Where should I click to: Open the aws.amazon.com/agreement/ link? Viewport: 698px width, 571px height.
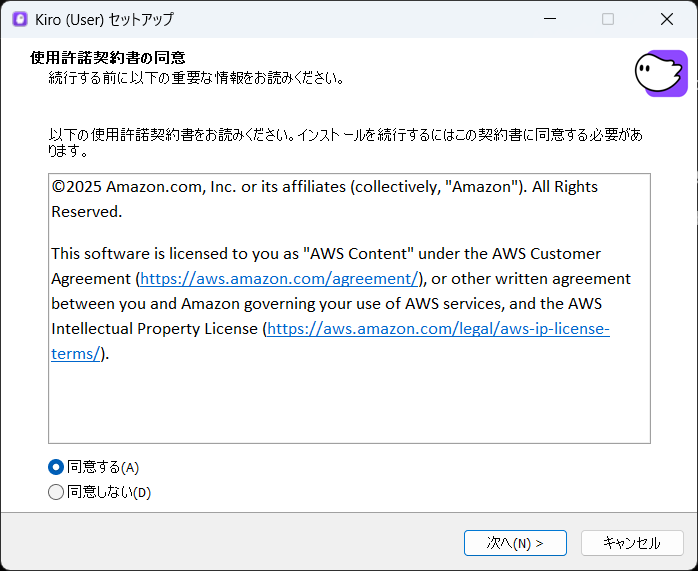point(278,278)
